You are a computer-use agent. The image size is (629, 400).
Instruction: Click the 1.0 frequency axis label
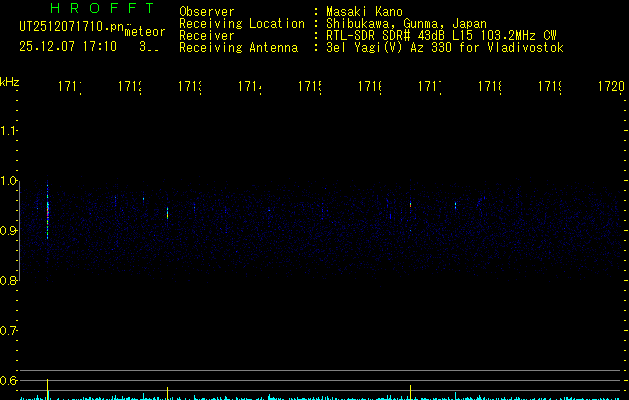point(8,181)
